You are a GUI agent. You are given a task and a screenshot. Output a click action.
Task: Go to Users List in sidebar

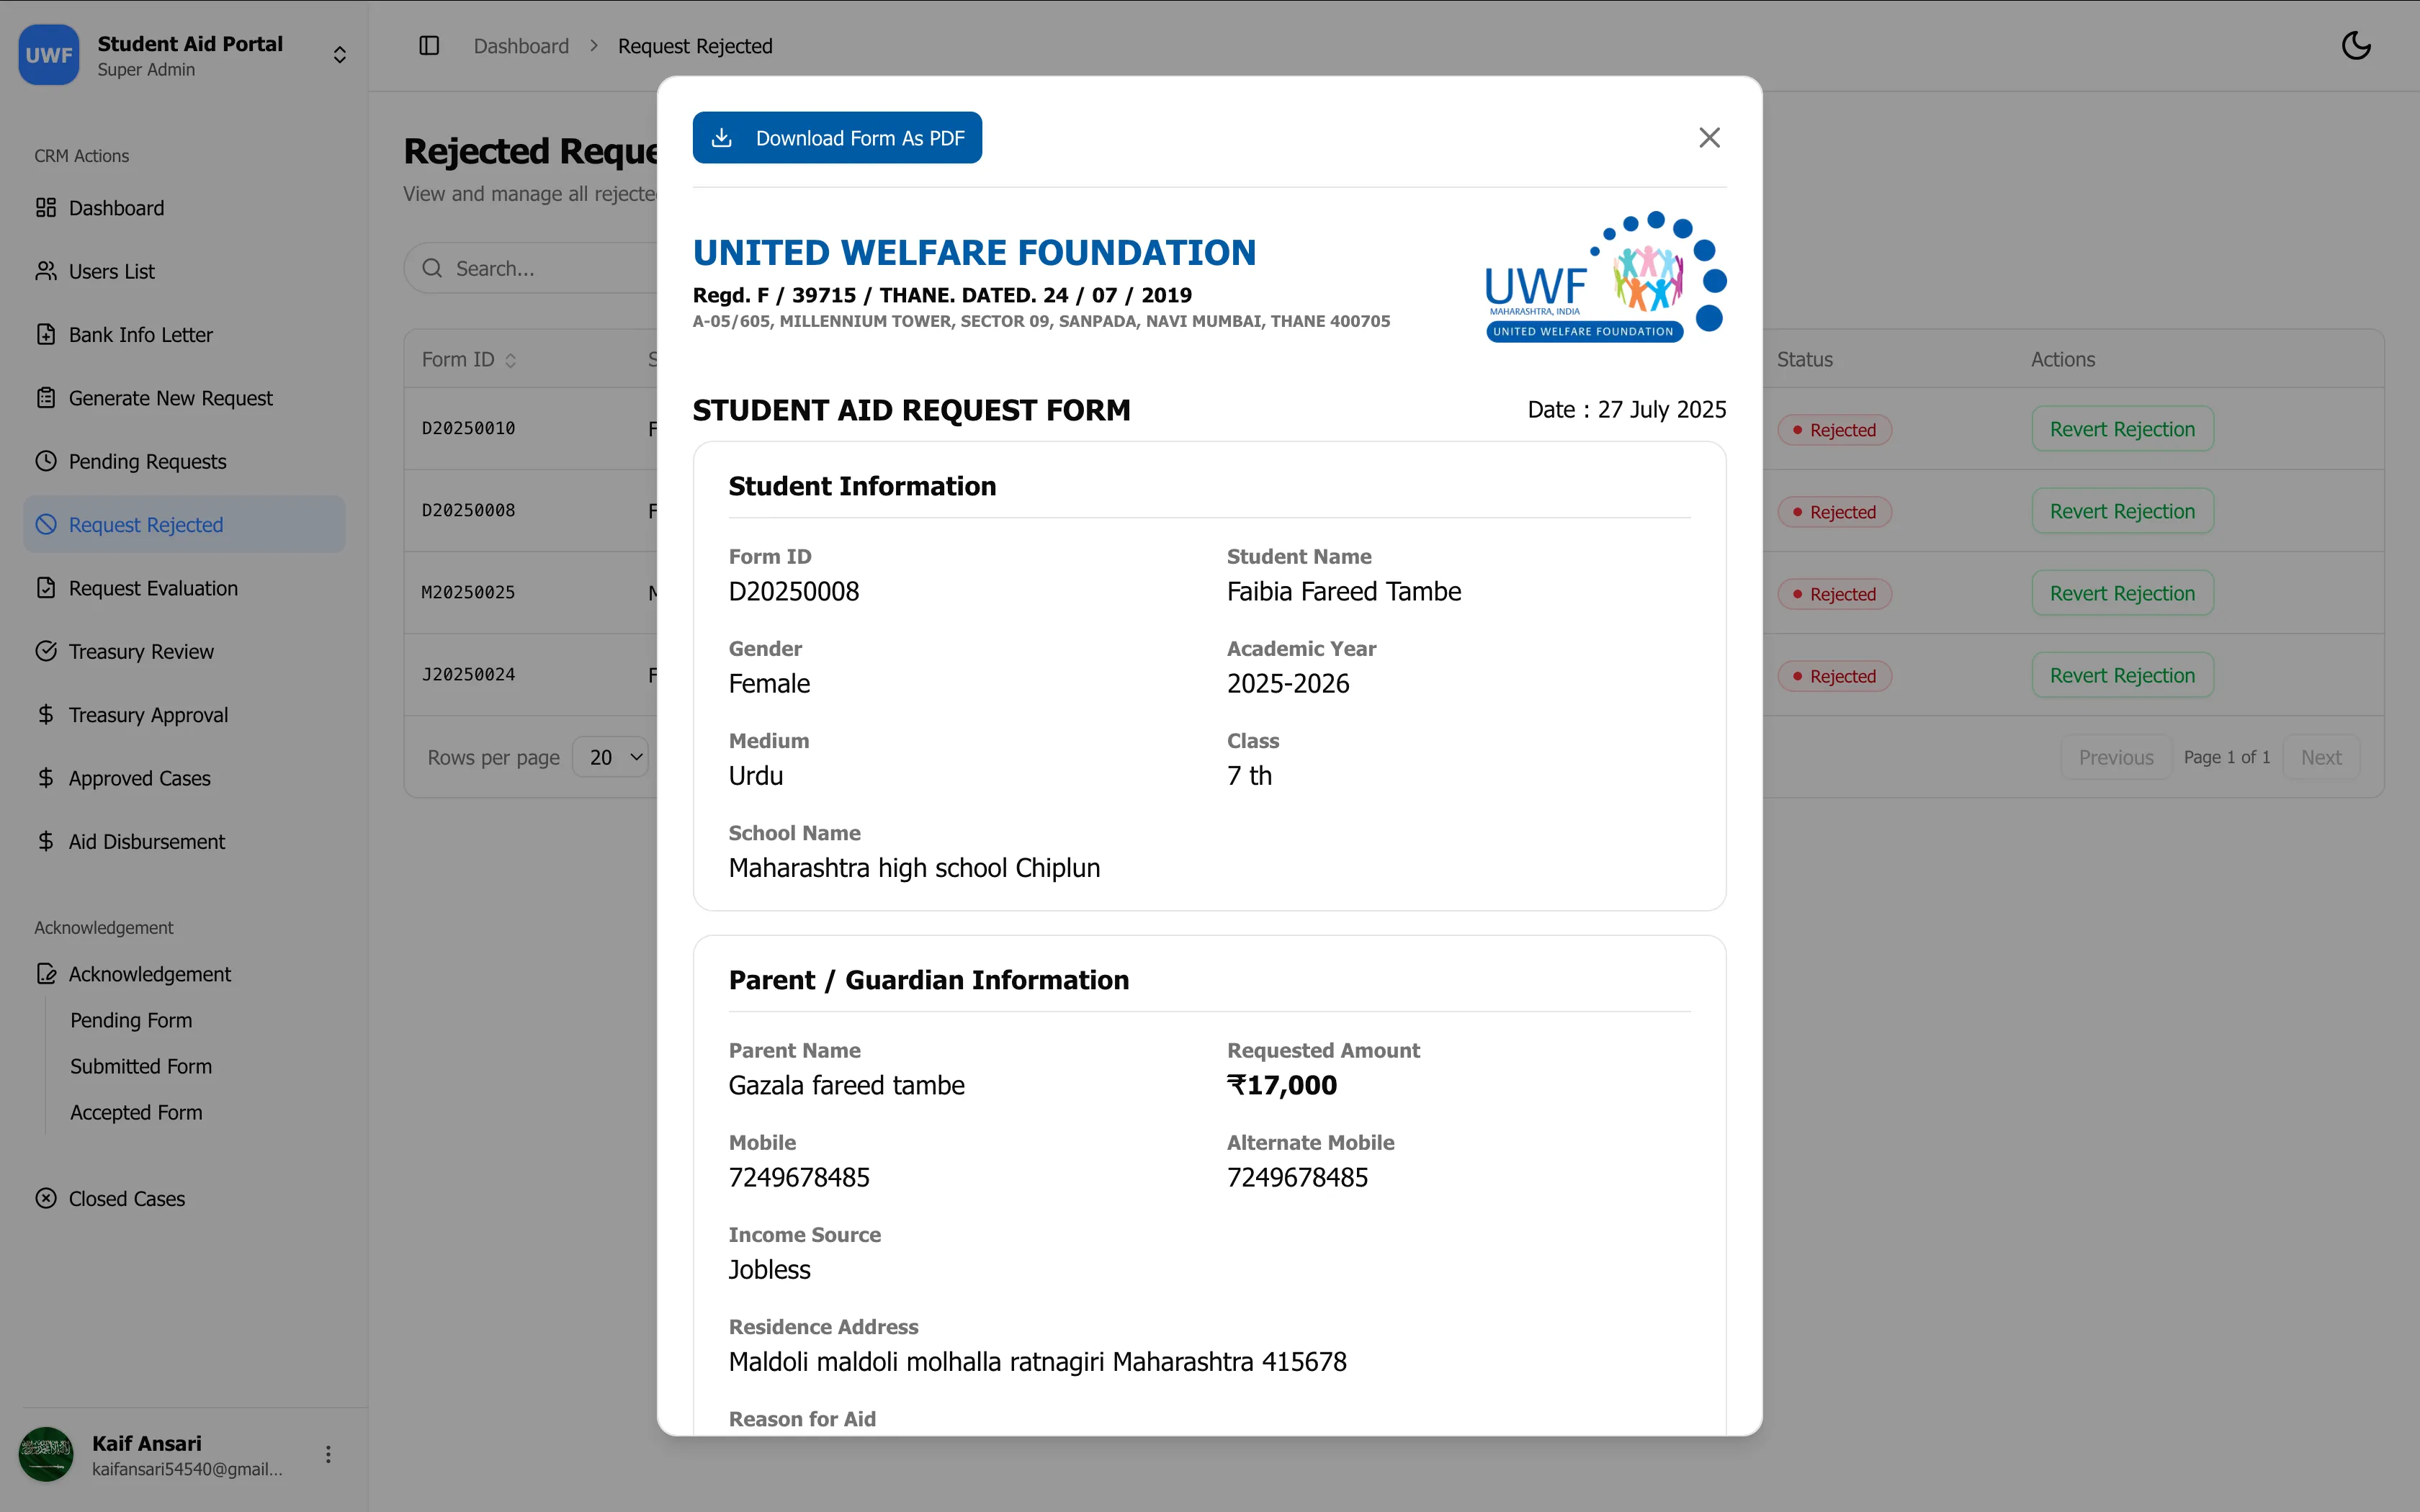(x=184, y=271)
